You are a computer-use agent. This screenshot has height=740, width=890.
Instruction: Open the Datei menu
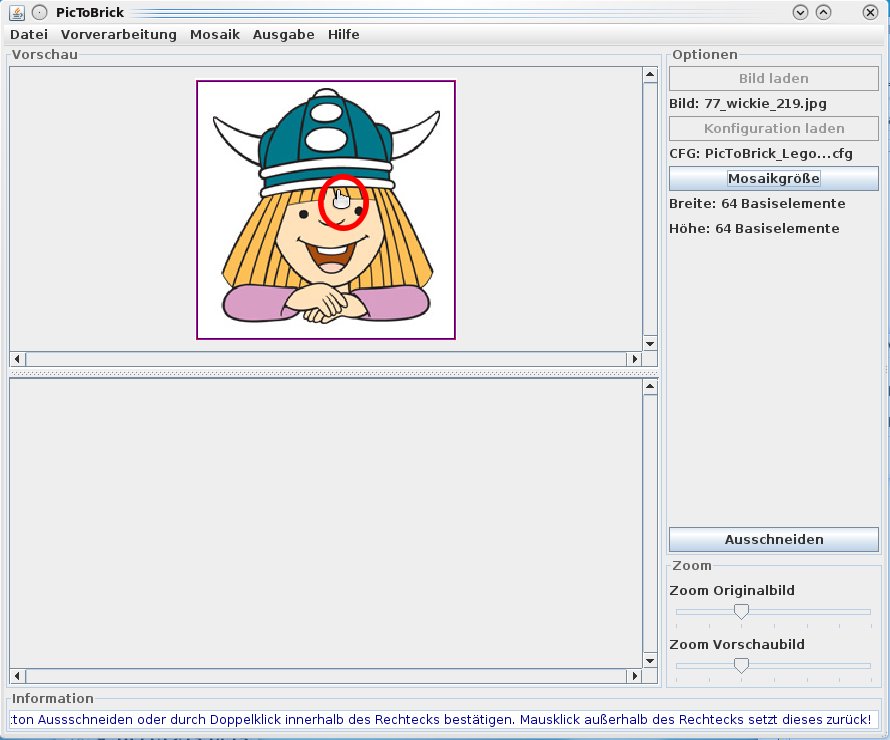pyautogui.click(x=29, y=35)
